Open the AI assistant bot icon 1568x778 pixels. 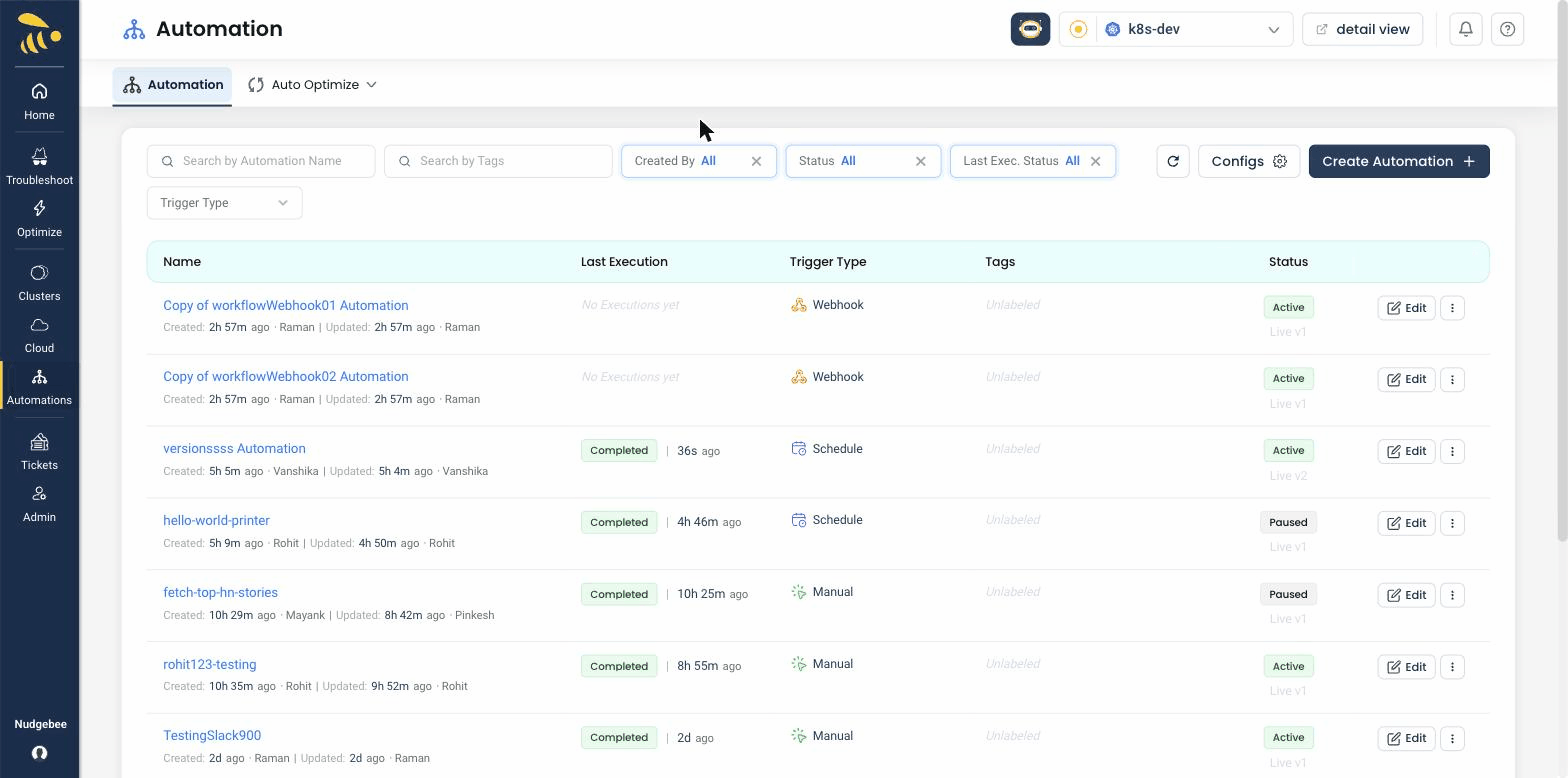click(x=1030, y=29)
